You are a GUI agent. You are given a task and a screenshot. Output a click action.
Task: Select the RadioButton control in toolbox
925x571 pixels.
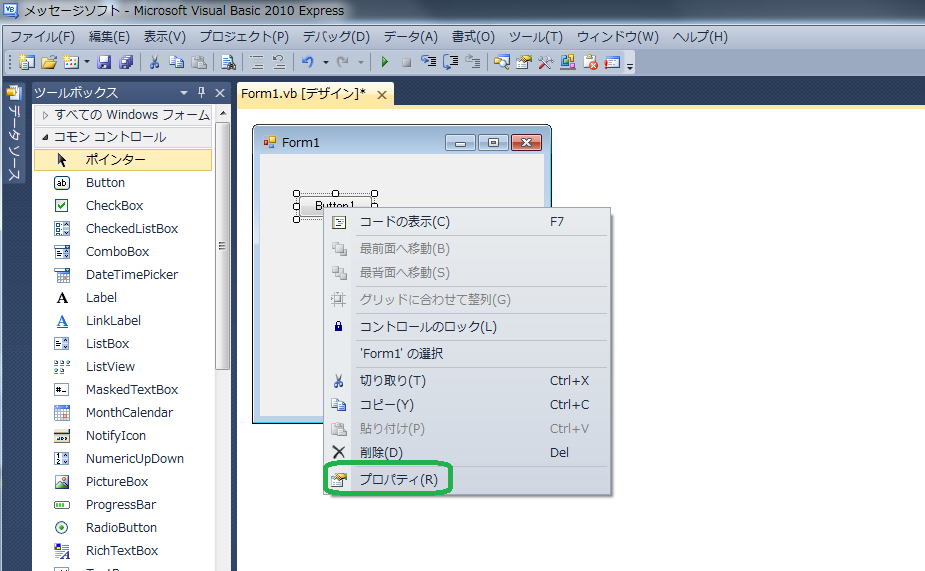coord(123,527)
